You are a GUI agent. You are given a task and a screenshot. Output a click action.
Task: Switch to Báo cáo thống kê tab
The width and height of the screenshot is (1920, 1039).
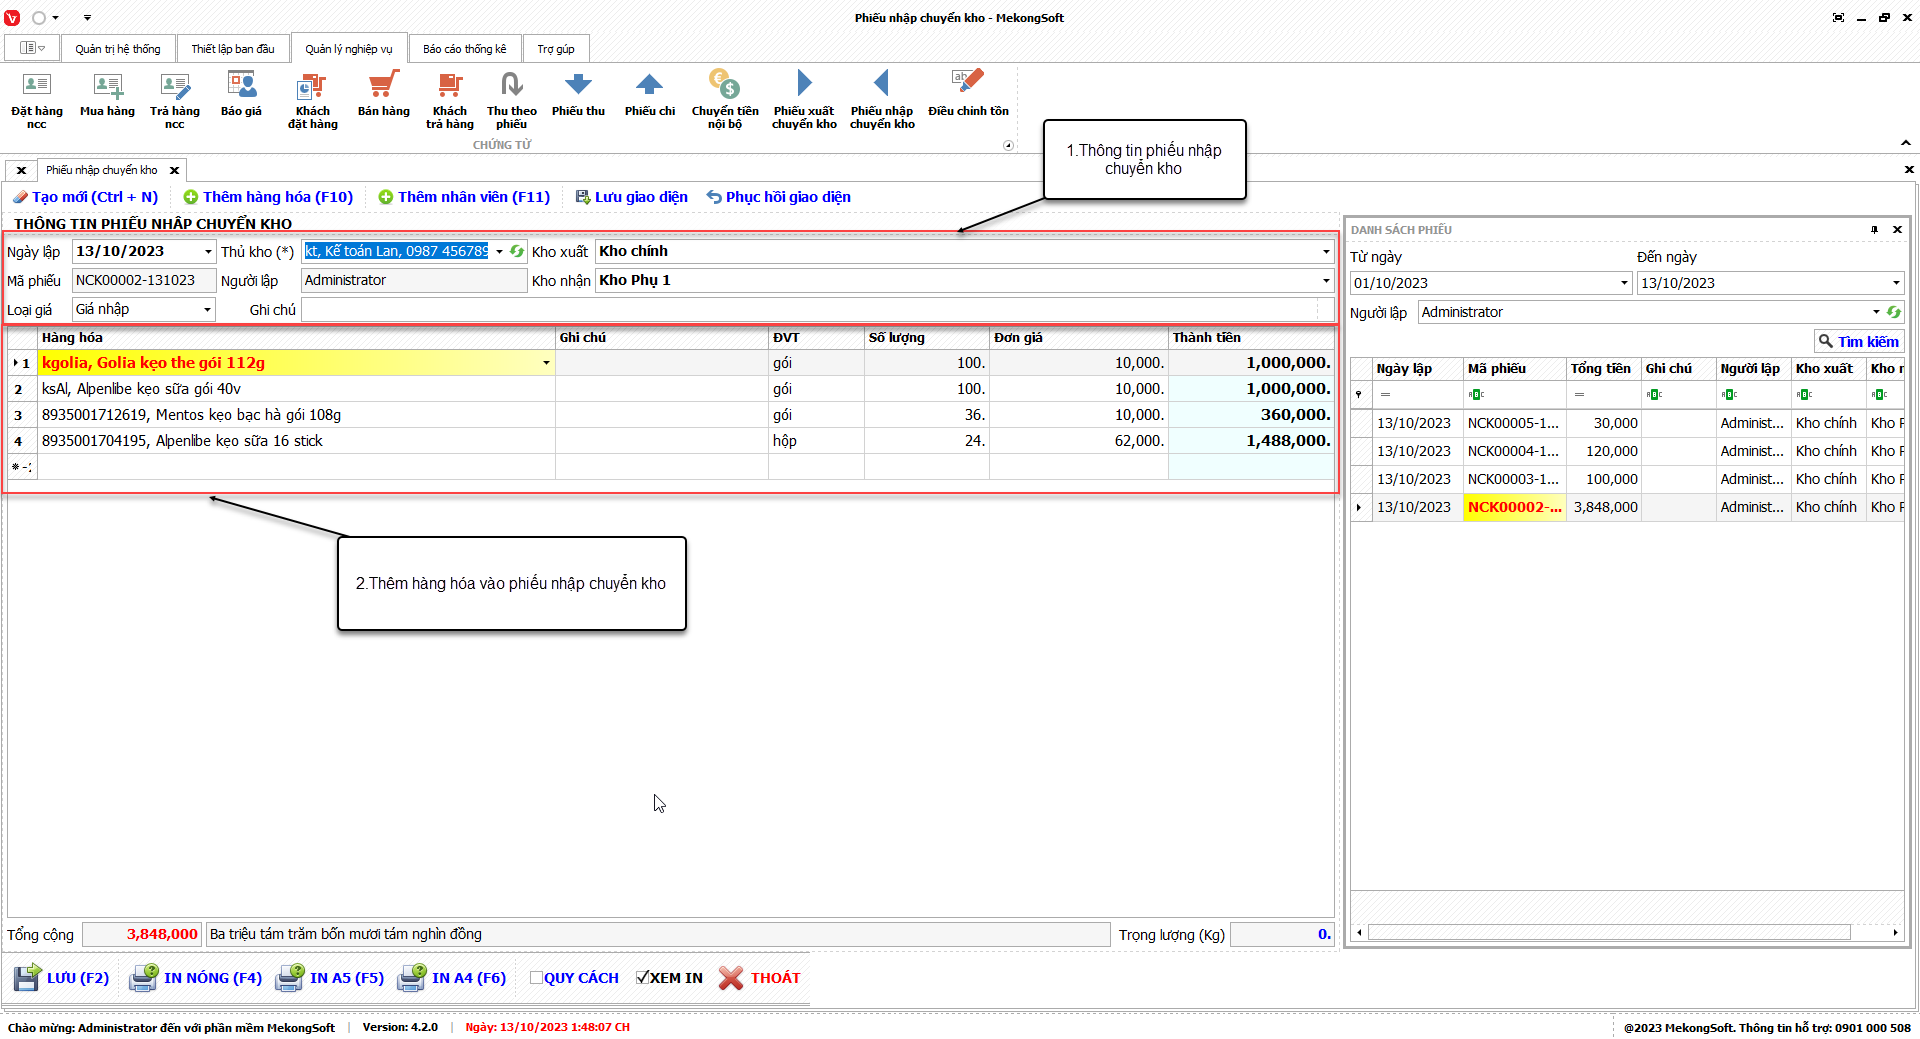464,49
